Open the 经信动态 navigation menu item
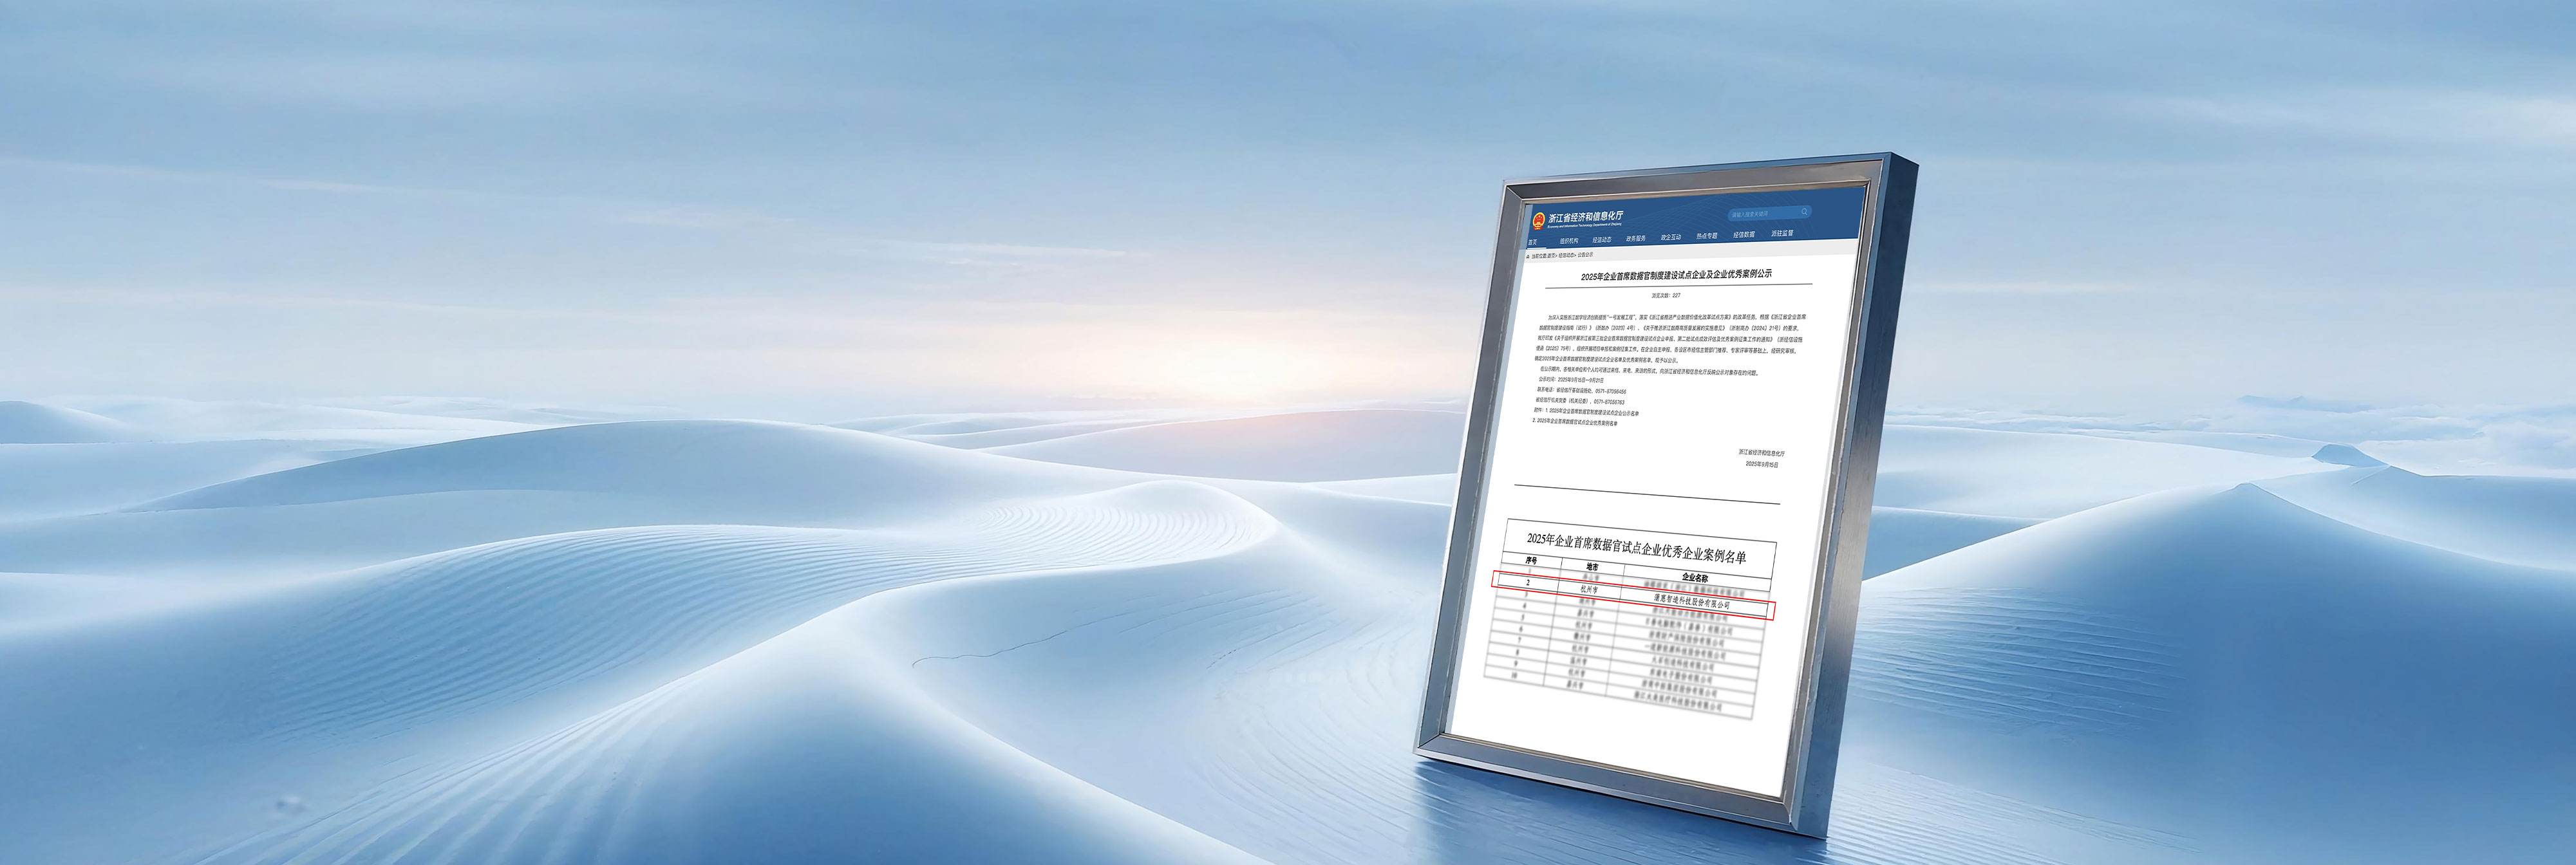Viewport: 2576px width, 865px height. (1602, 240)
